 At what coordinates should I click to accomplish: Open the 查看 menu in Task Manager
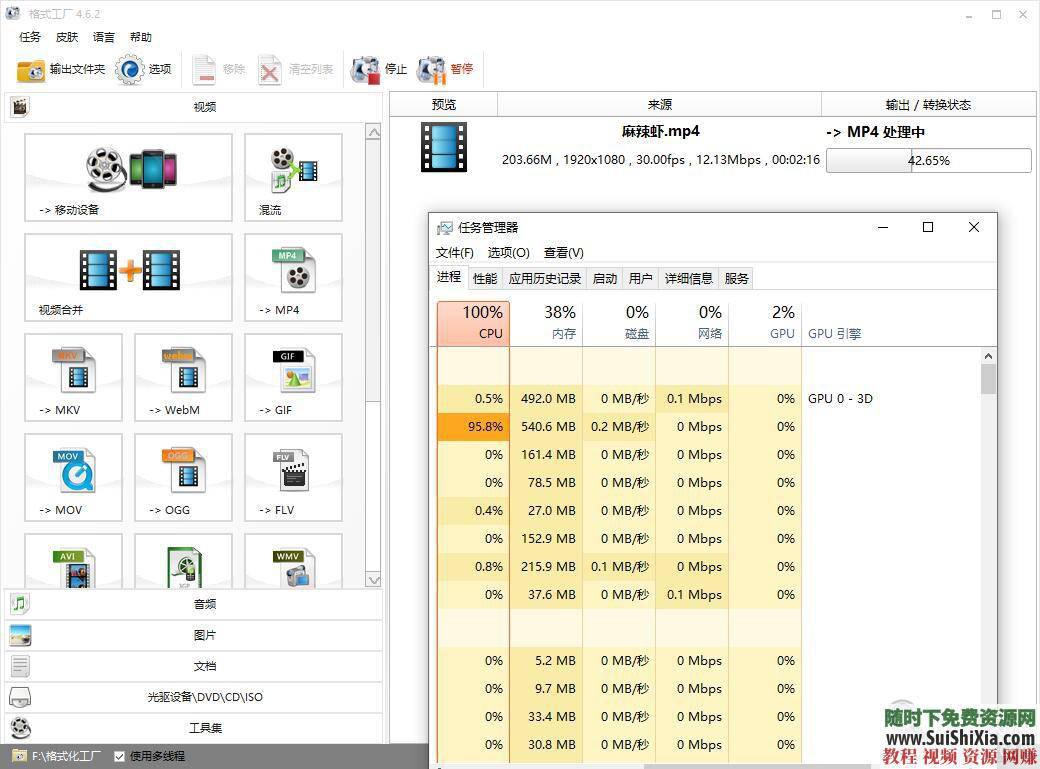click(x=562, y=252)
